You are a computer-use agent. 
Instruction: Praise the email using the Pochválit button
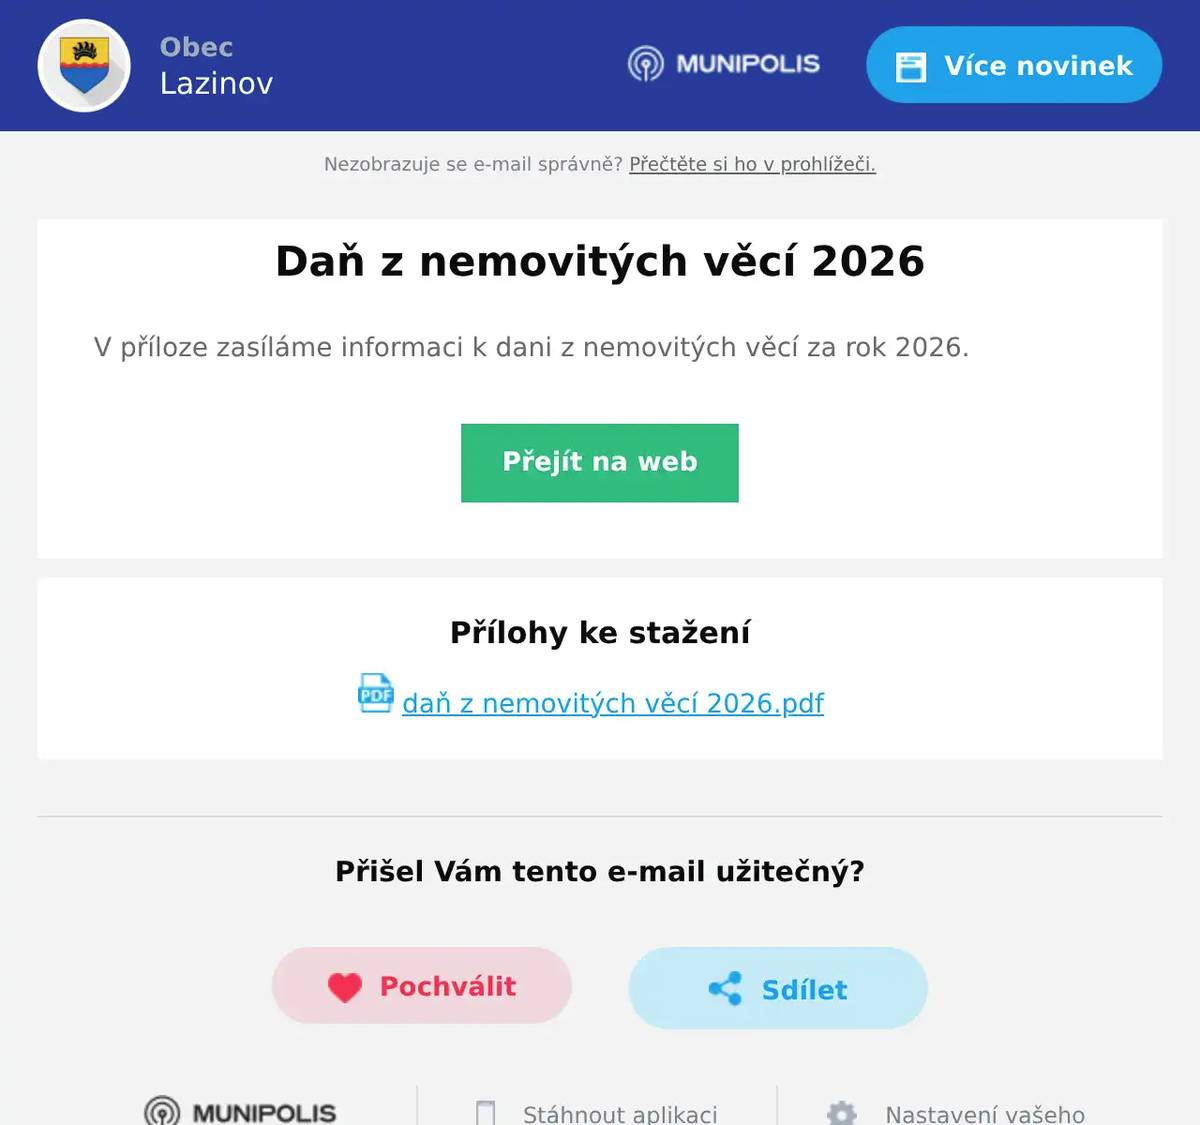[x=421, y=985]
